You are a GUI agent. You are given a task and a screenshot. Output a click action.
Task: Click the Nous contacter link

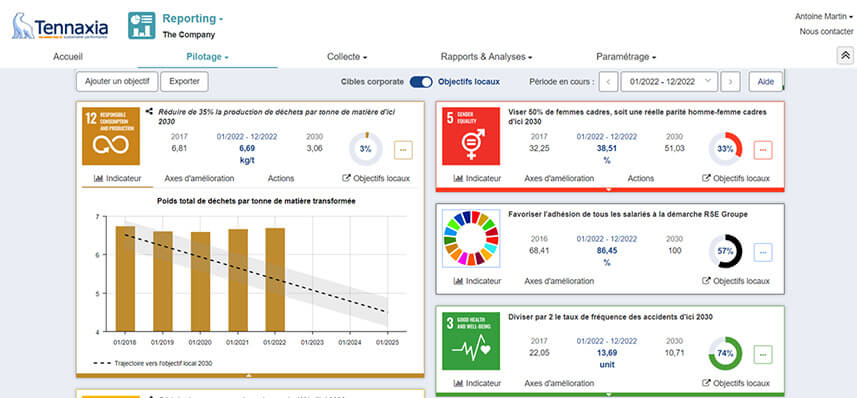826,32
